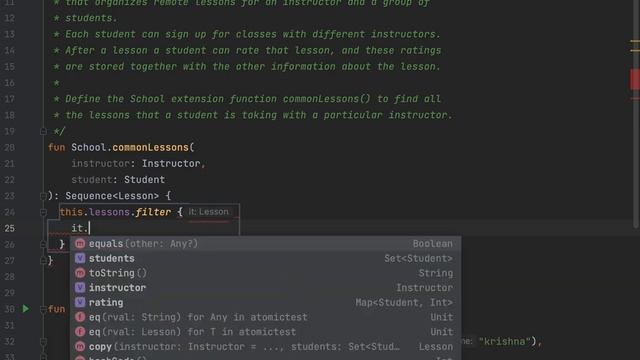Image resolution: width=640 pixels, height=360 pixels.
Task: Click property icon beside rating suggestion
Action: (80, 302)
